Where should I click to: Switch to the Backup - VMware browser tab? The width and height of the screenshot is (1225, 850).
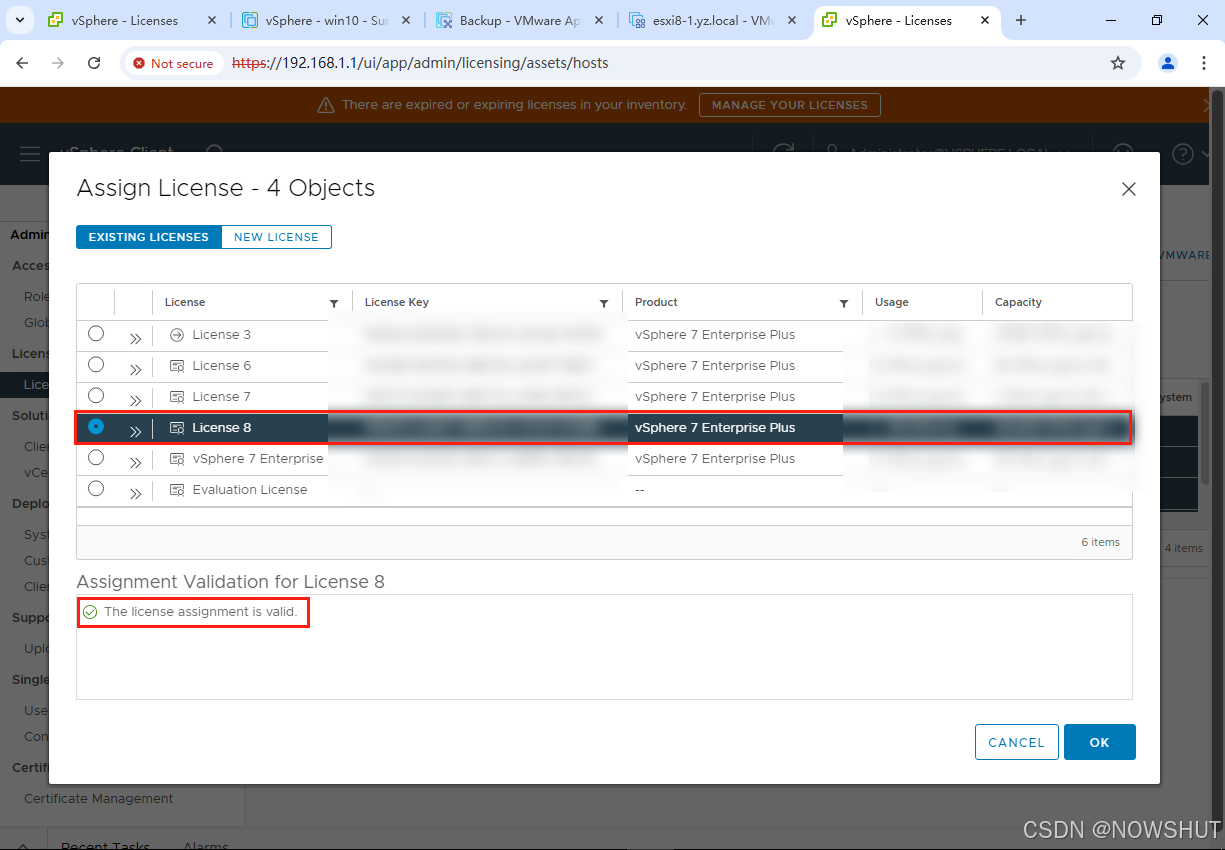[x=520, y=20]
